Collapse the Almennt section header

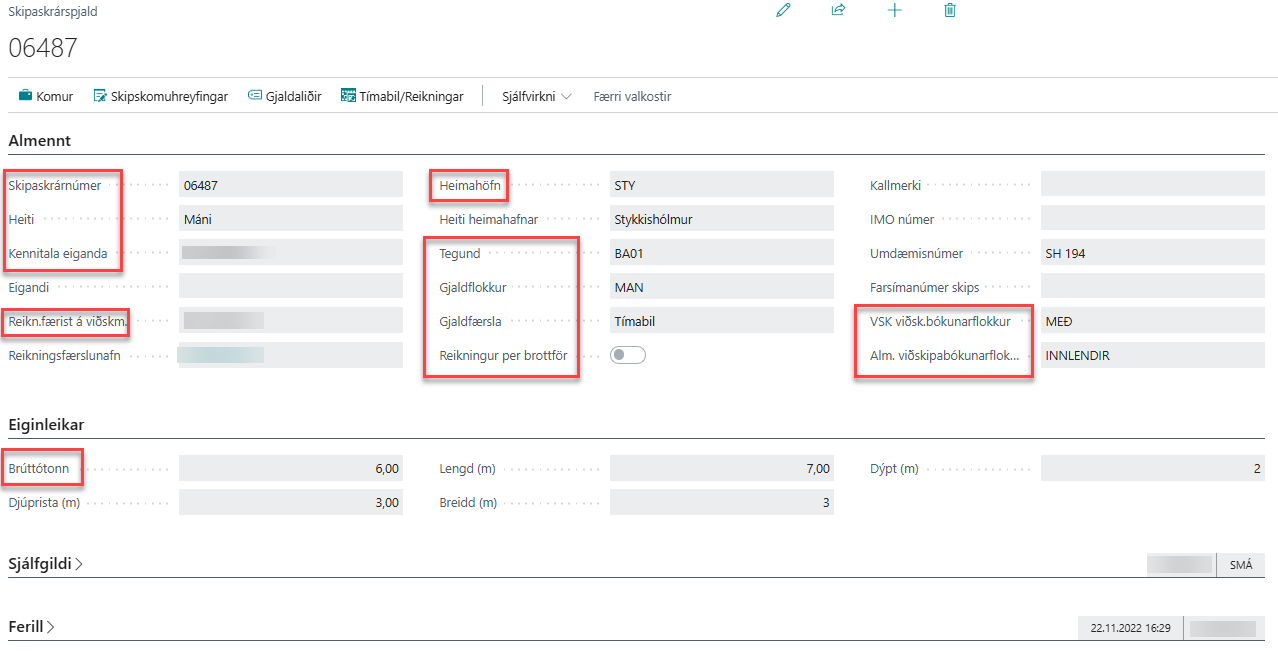pos(40,141)
